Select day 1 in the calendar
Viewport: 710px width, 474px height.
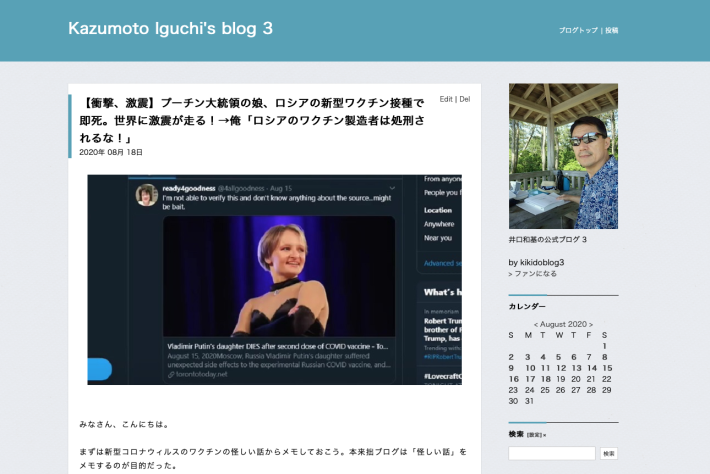pyautogui.click(x=604, y=346)
